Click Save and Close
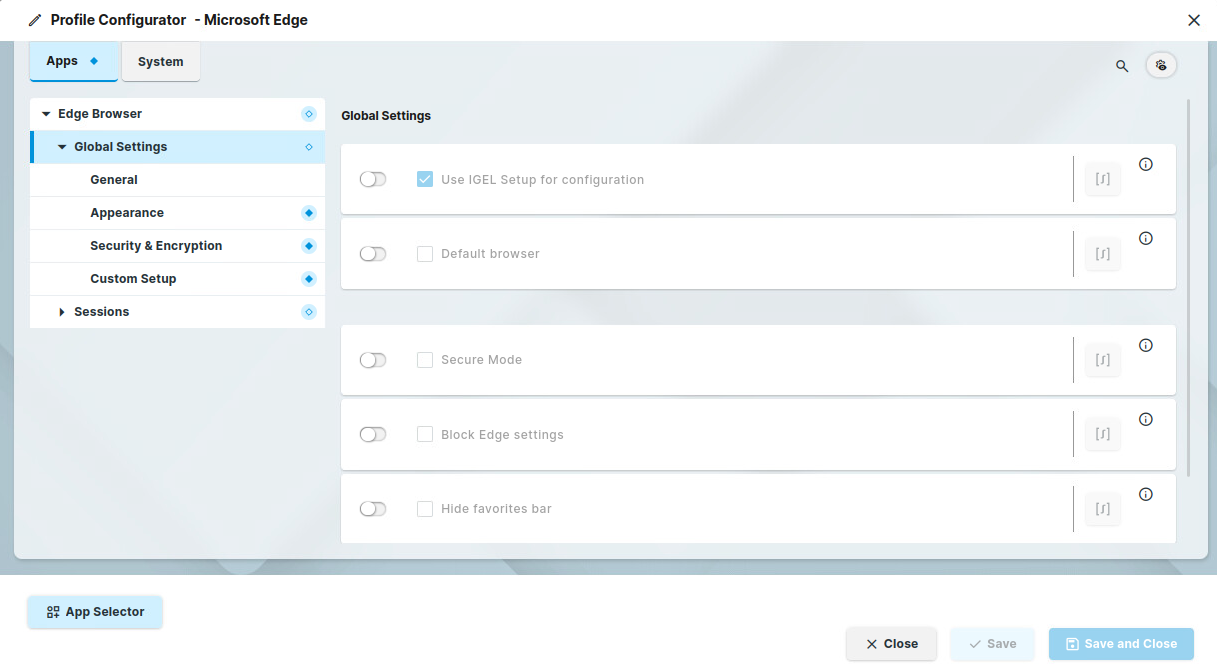1217x669 pixels. (1120, 643)
